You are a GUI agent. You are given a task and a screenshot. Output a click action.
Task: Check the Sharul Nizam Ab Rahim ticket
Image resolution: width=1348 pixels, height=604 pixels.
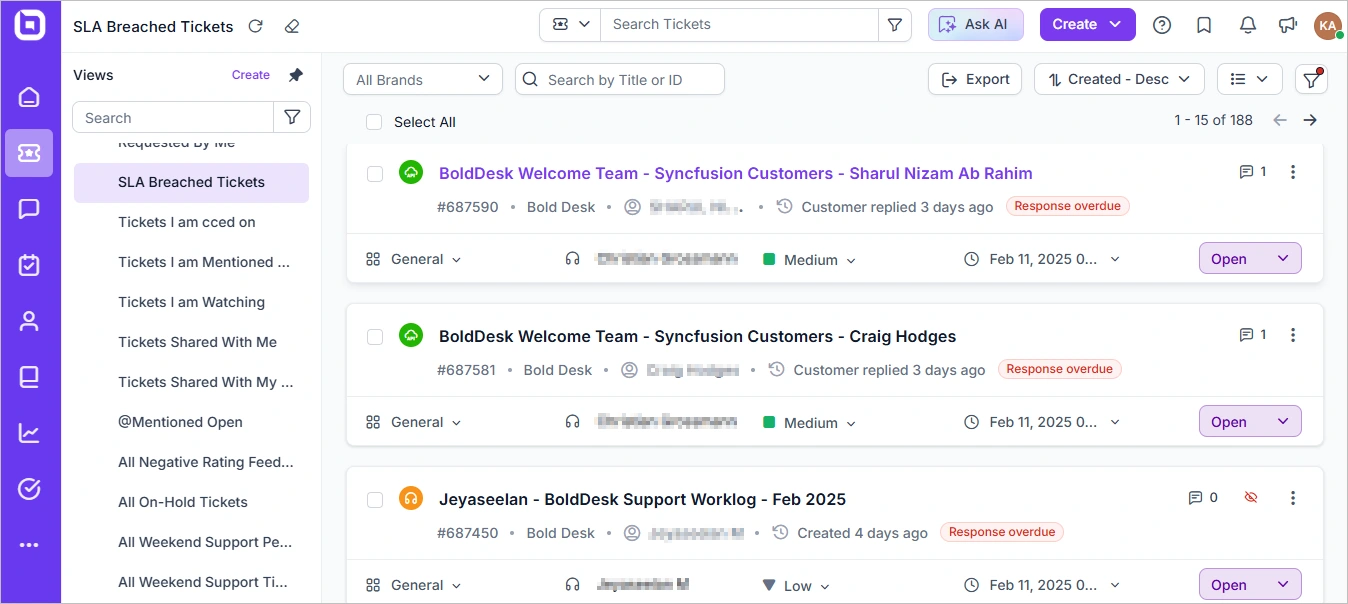pos(375,174)
